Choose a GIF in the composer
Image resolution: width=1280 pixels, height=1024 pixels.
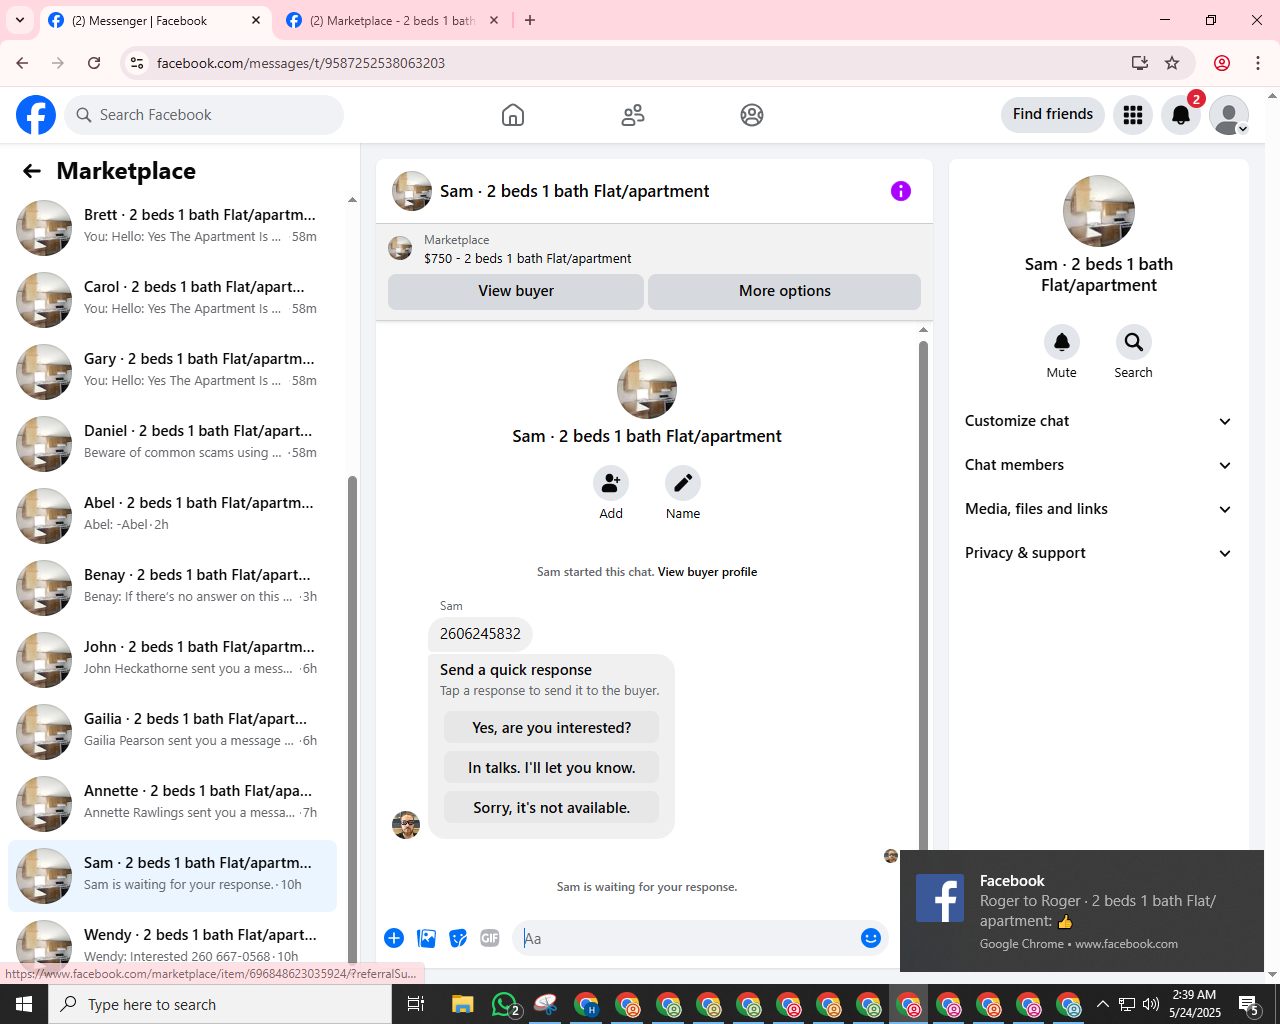tap(490, 938)
